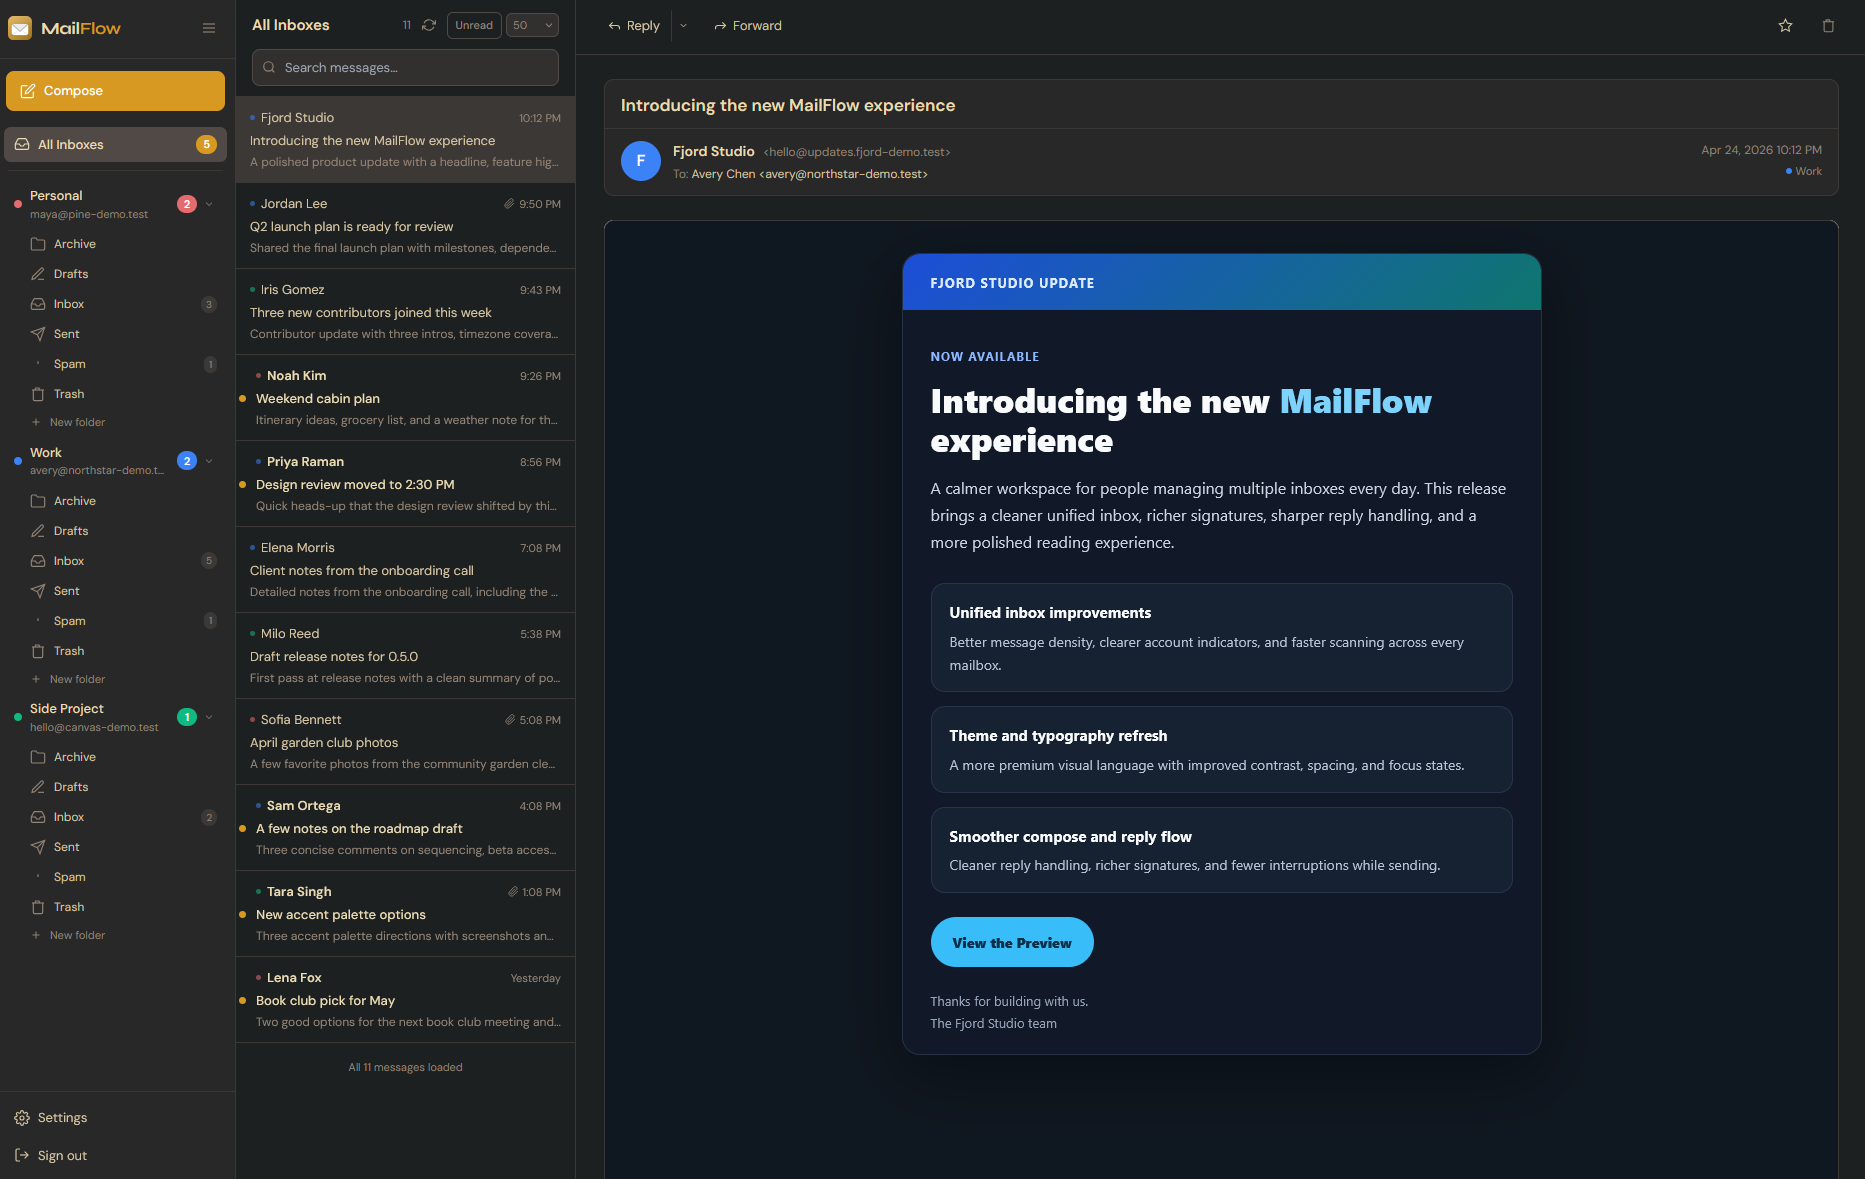This screenshot has height=1179, width=1865.
Task: Delete the current message using the trash icon
Action: pyautogui.click(x=1827, y=26)
